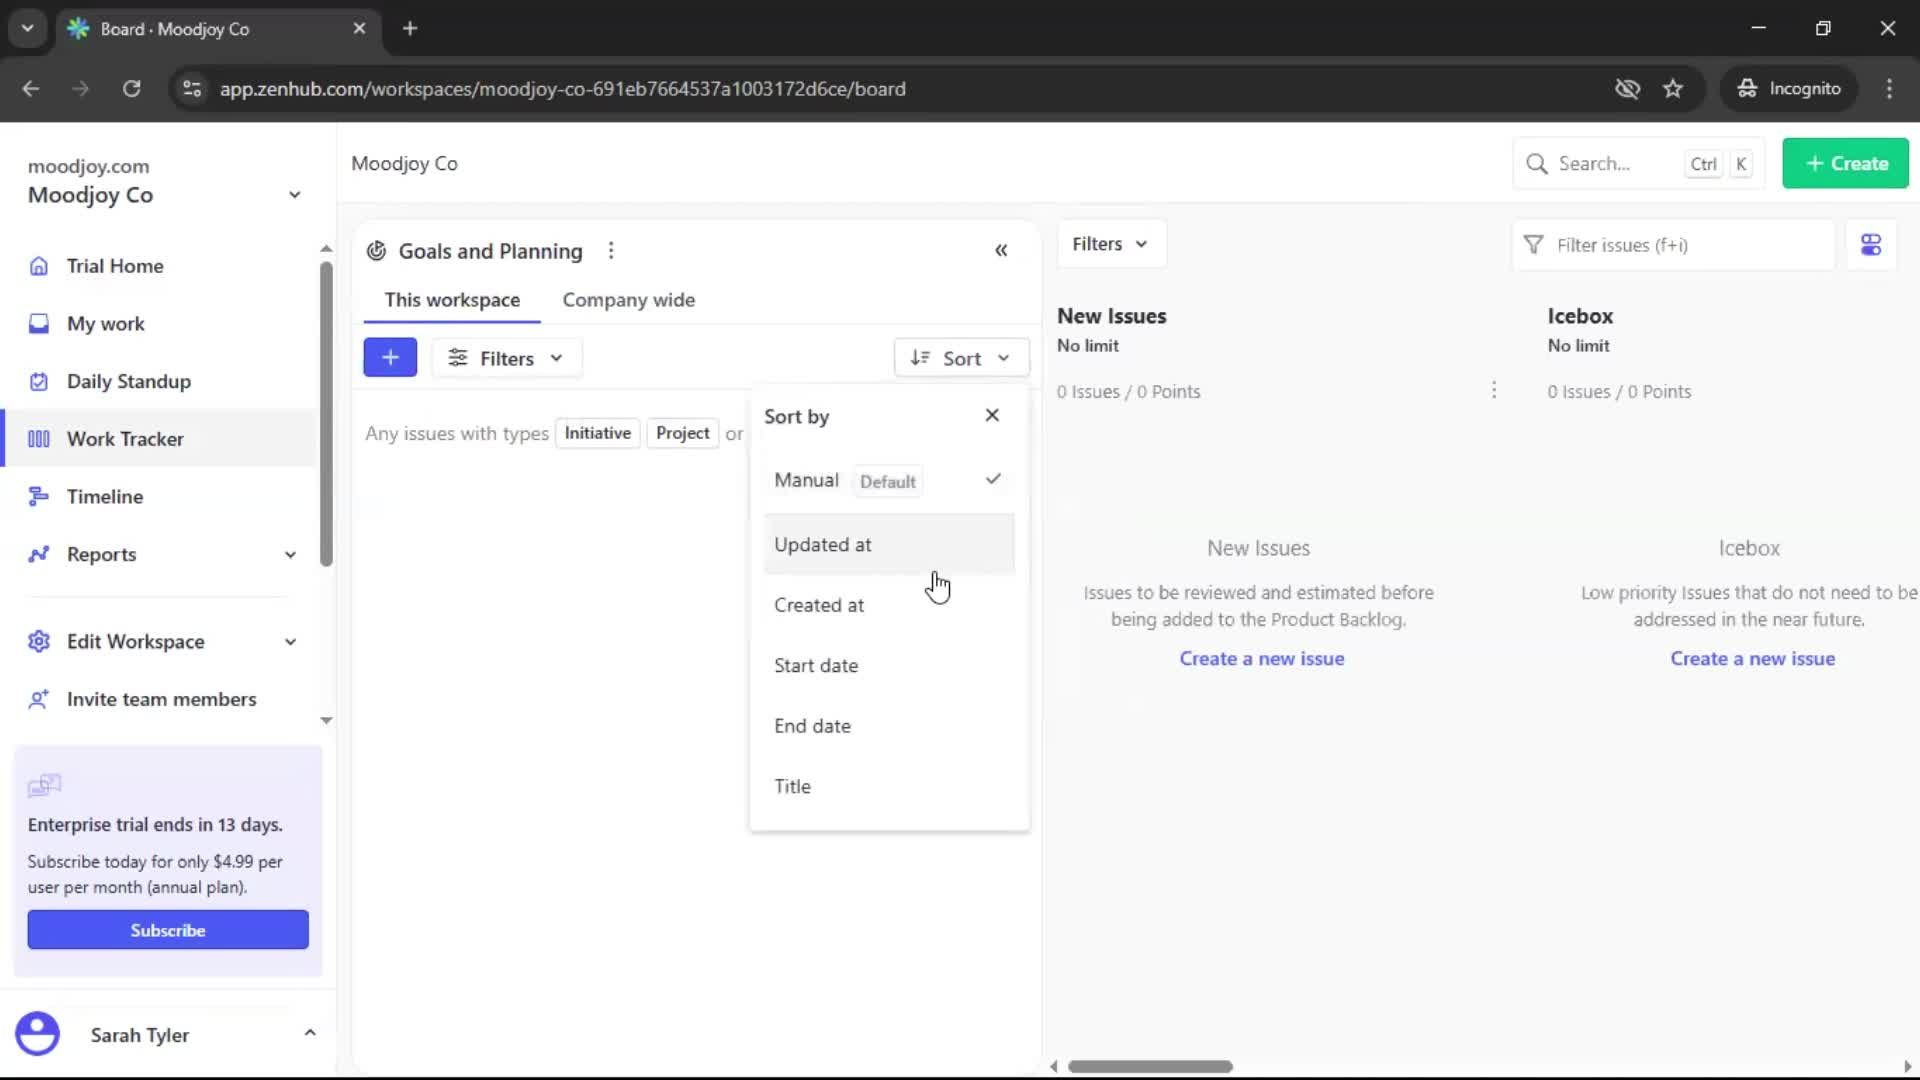Switch to the Company wide tab
Screen dimensions: 1920x1080
pos(628,299)
